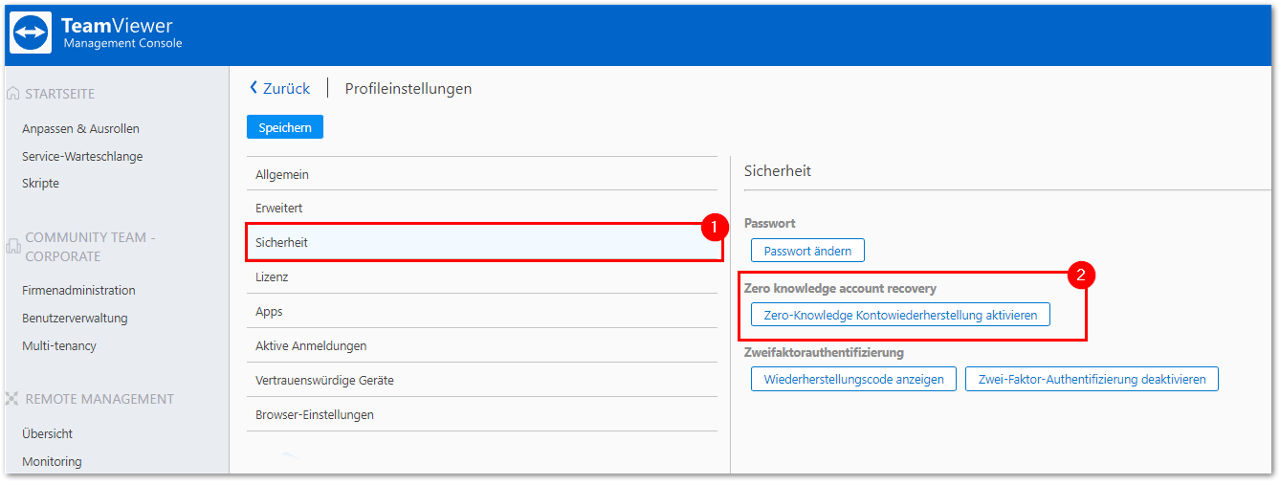The height and width of the screenshot is (483, 1280).
Task: Click the Startseite home icon
Action: click(x=13, y=94)
